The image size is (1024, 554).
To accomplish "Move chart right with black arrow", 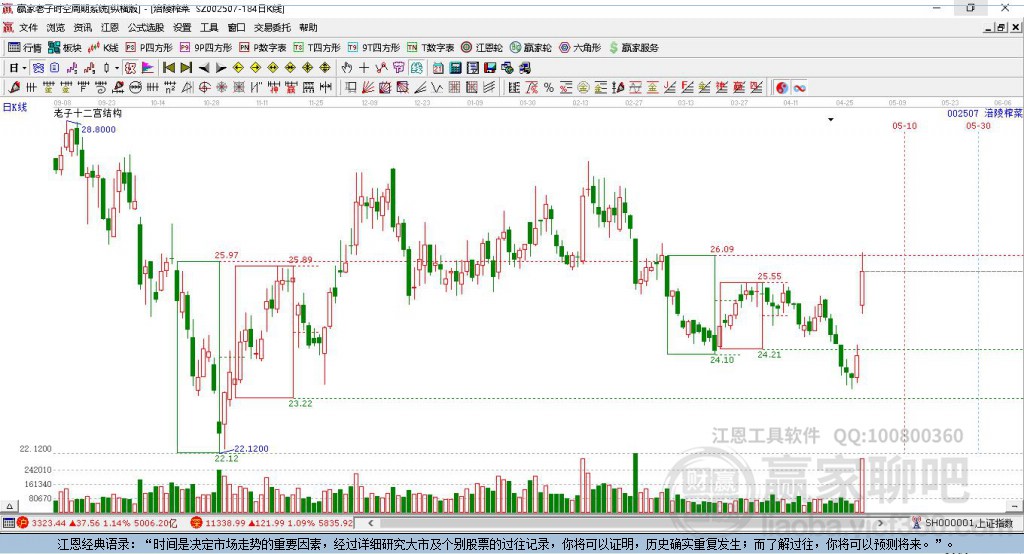I will 221,68.
